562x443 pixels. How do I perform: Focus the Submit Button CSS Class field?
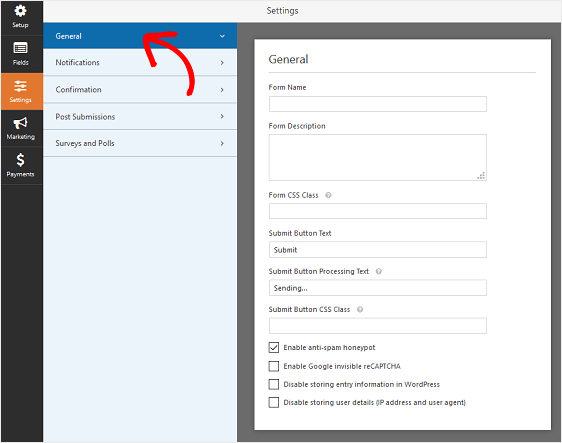[378, 326]
